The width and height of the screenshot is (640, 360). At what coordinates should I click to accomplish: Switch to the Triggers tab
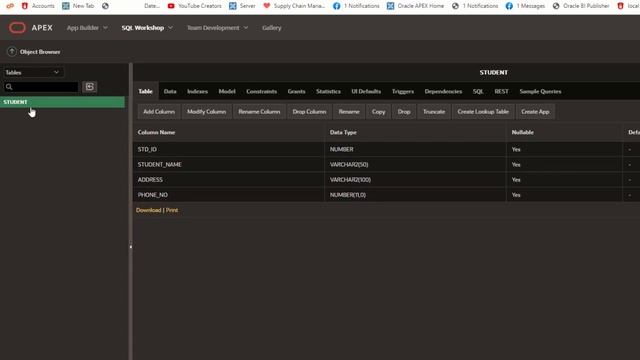(x=403, y=91)
